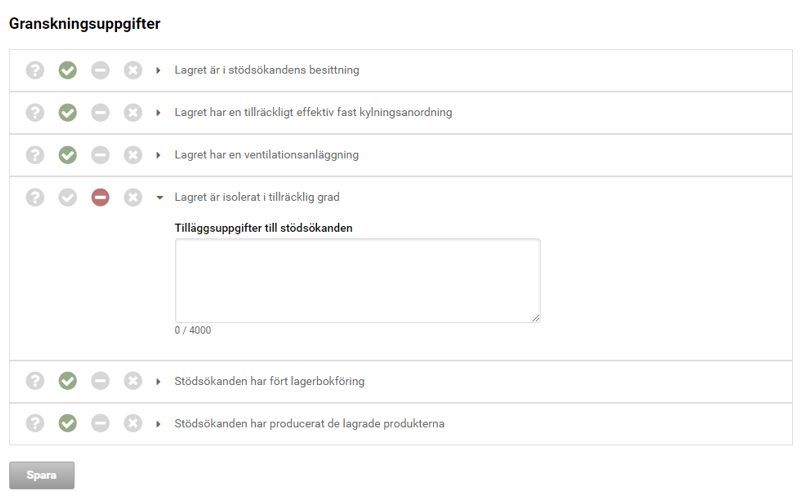Select cross icon on ventilationsanläggning row
The image size is (805, 497).
132,155
